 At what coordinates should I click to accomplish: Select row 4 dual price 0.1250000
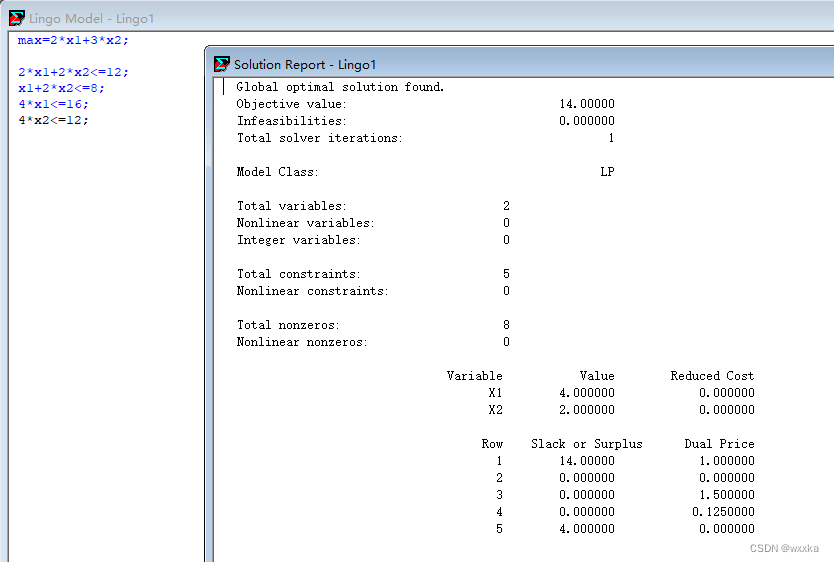(723, 512)
